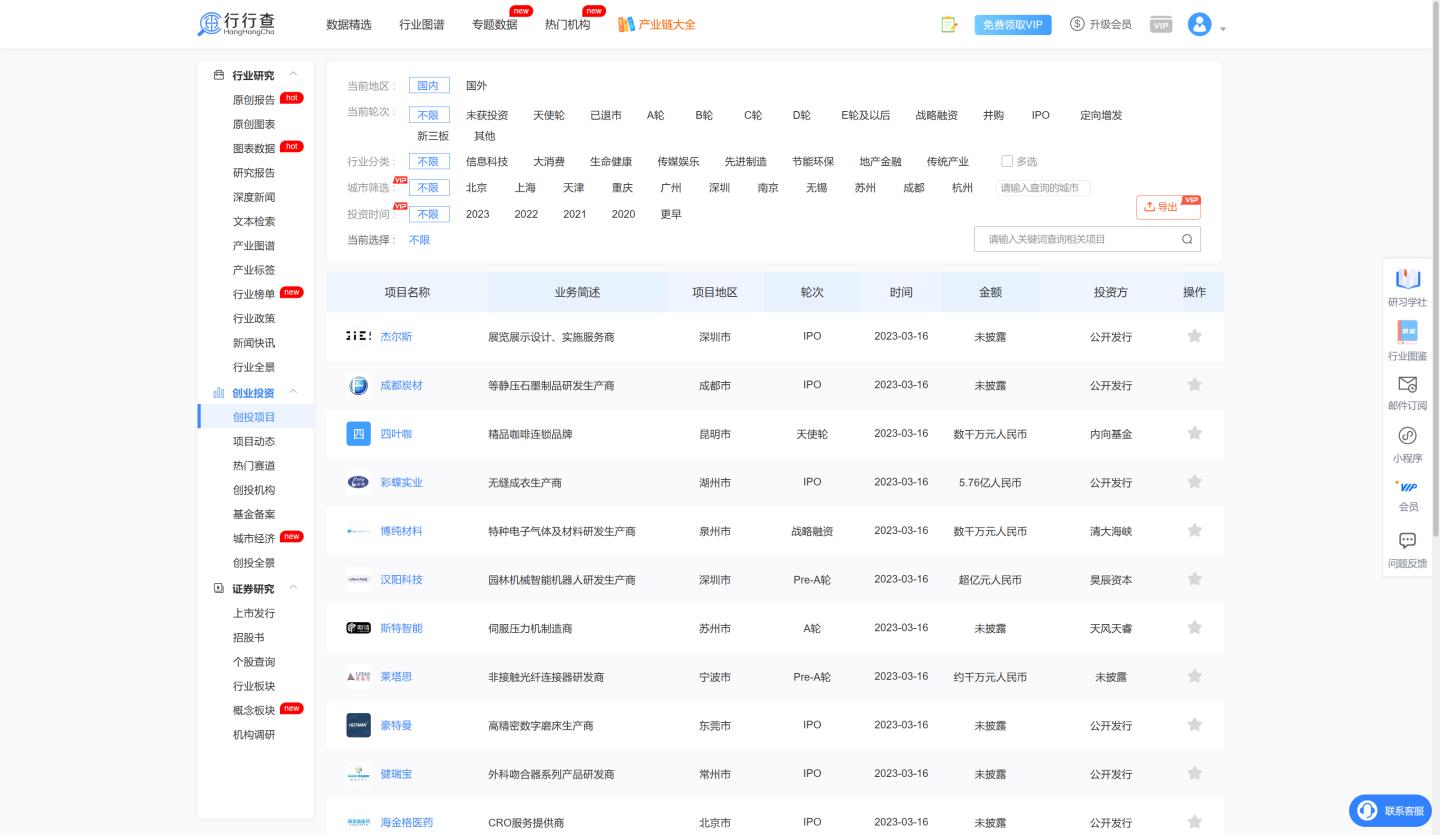The width and height of the screenshot is (1440, 835).
Task: Enable the 多选 checkbox for industry categories
Action: point(1008,161)
